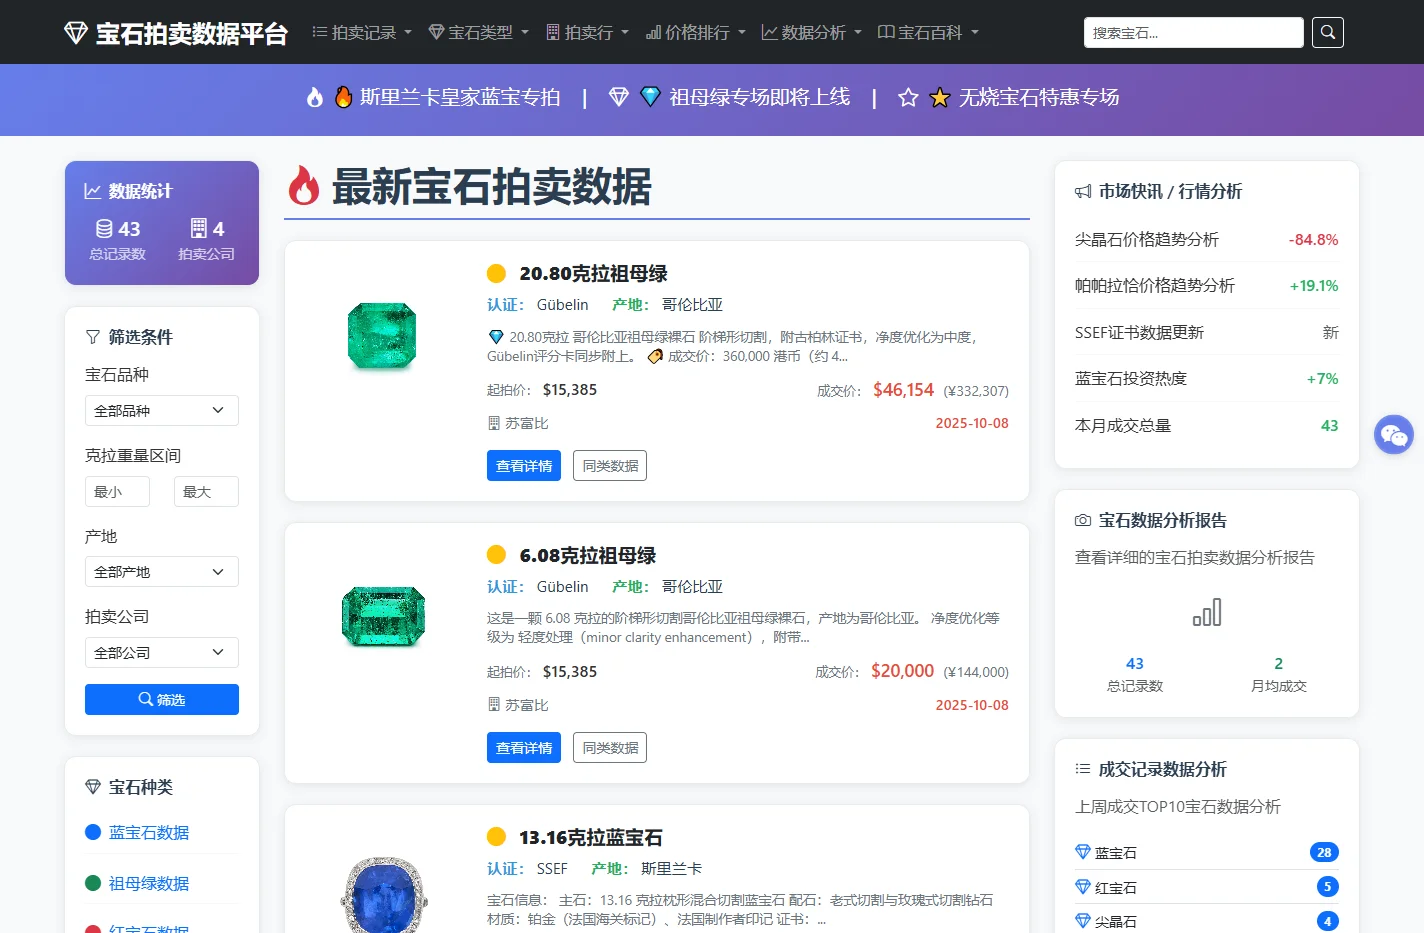Expand the 宝石类型 nav menu
This screenshot has height=933, width=1424.
(479, 33)
